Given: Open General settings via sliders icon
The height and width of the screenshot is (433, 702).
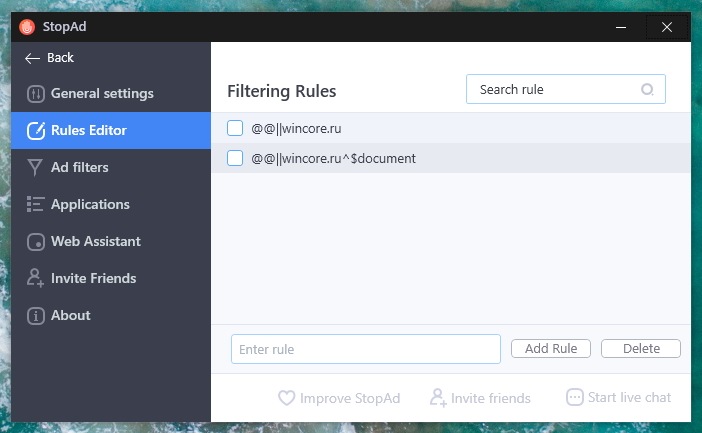Looking at the screenshot, I should point(35,94).
